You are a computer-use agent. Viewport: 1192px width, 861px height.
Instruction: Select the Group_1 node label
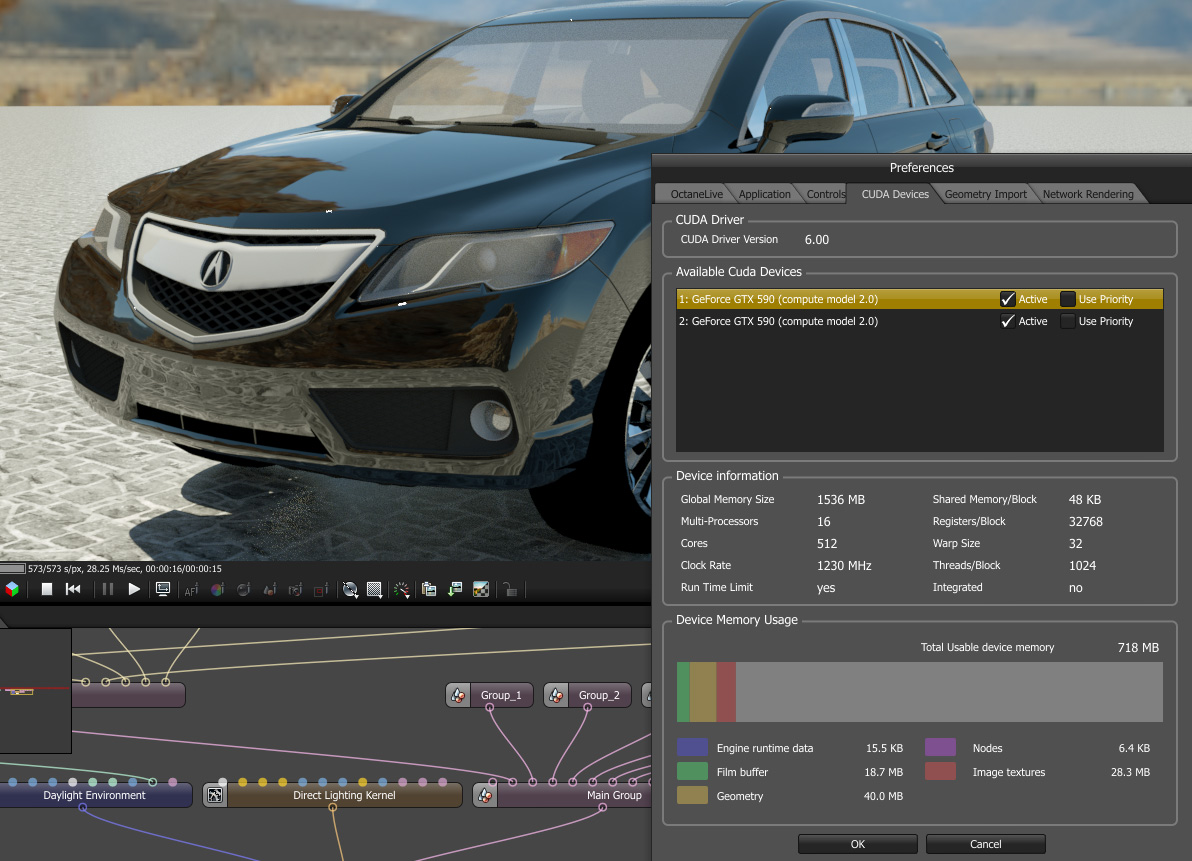[501, 695]
